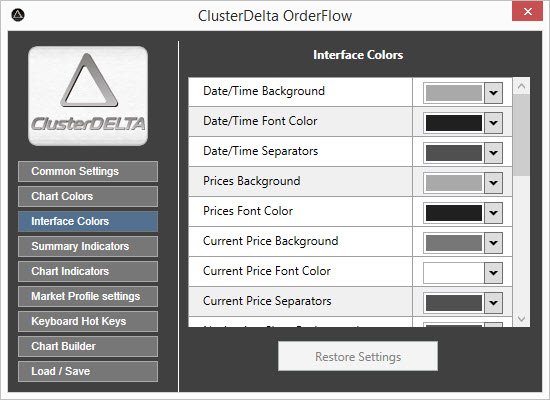The image size is (550, 400).
Task: Close the ClusterDelta OrderFlow window
Action: pos(528,12)
